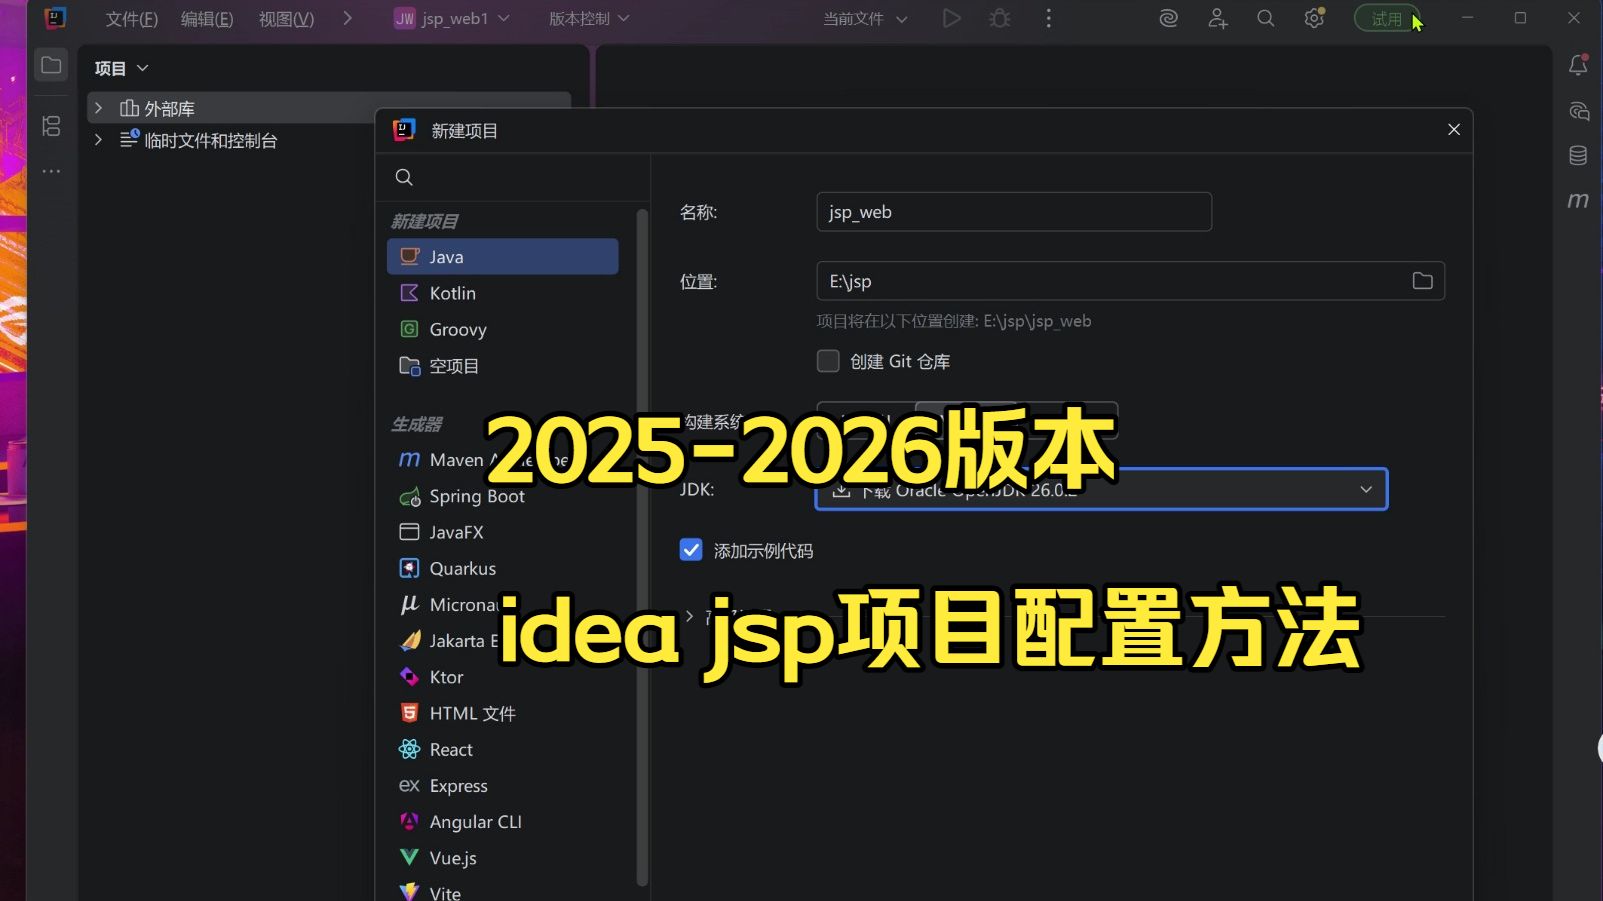
Task: Open IDE settings gear icon
Action: pyautogui.click(x=1314, y=18)
